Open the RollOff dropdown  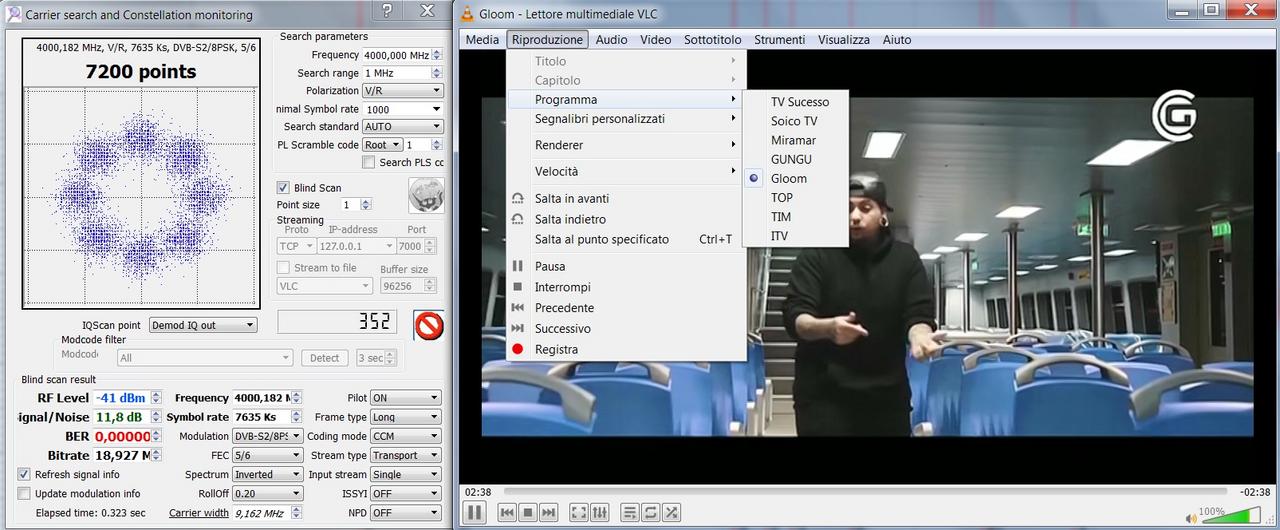coord(267,493)
